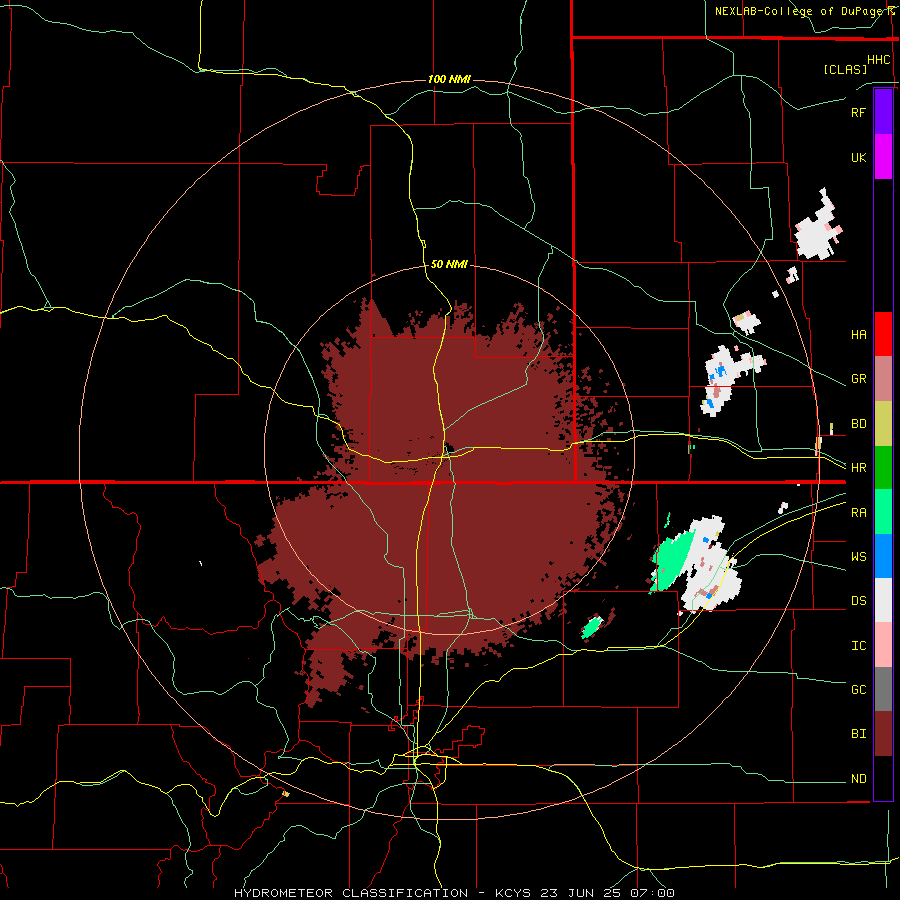The width and height of the screenshot is (900, 900).
Task: Click the 50 NMI range ring label
Action: [x=449, y=264]
